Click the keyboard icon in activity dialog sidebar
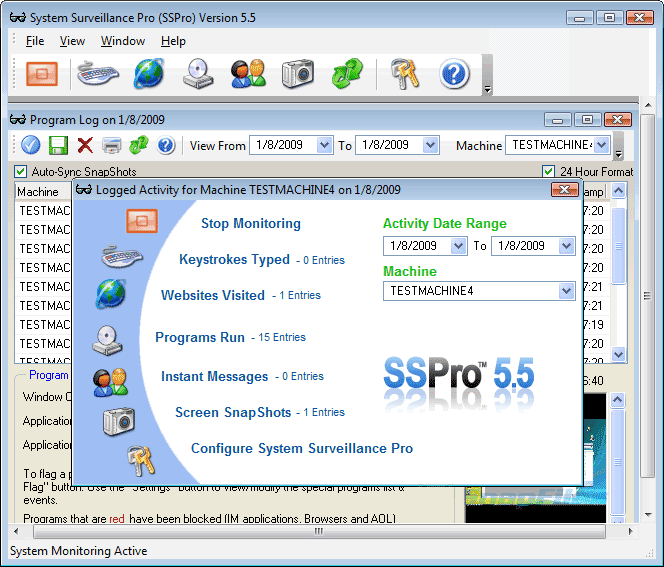Screen dimensions: 664x567 point(122,256)
